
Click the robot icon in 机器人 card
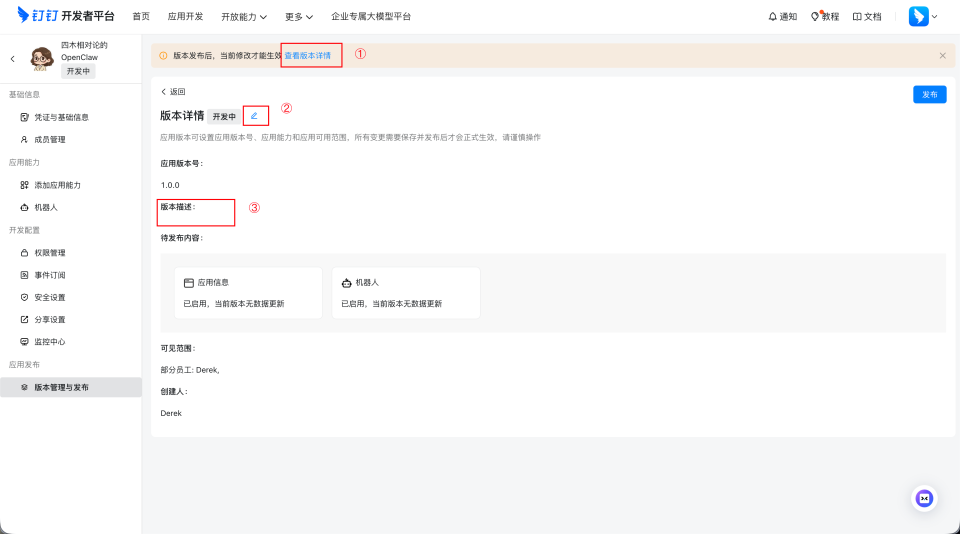click(347, 283)
